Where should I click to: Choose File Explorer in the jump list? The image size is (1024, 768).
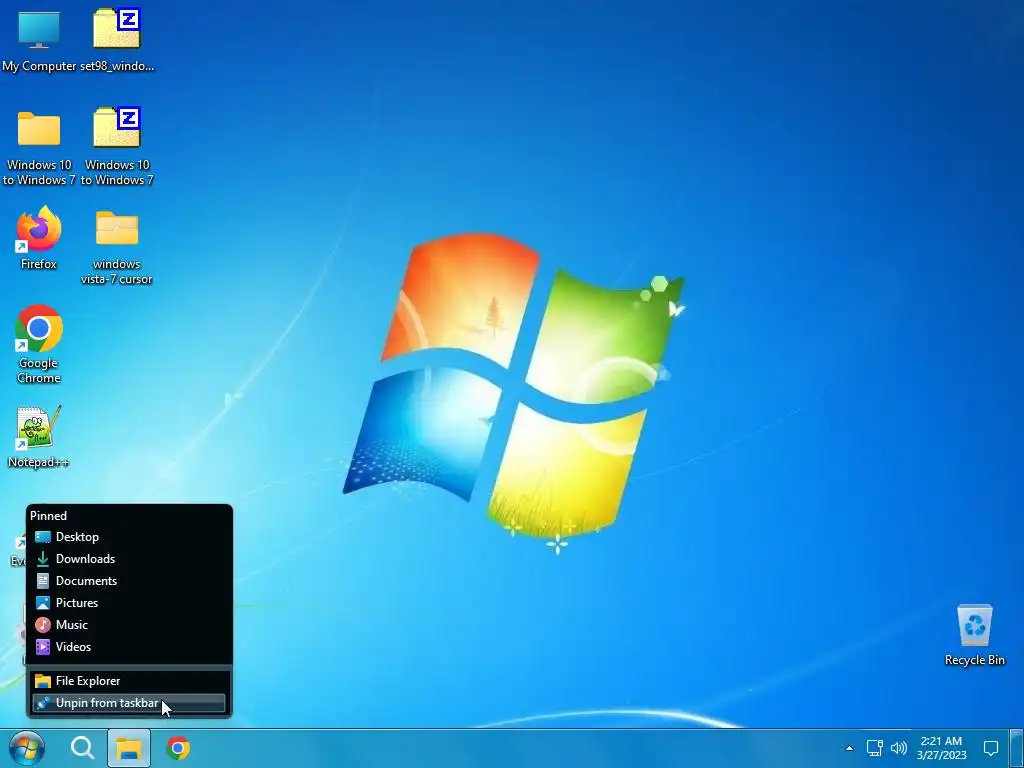pos(129,681)
